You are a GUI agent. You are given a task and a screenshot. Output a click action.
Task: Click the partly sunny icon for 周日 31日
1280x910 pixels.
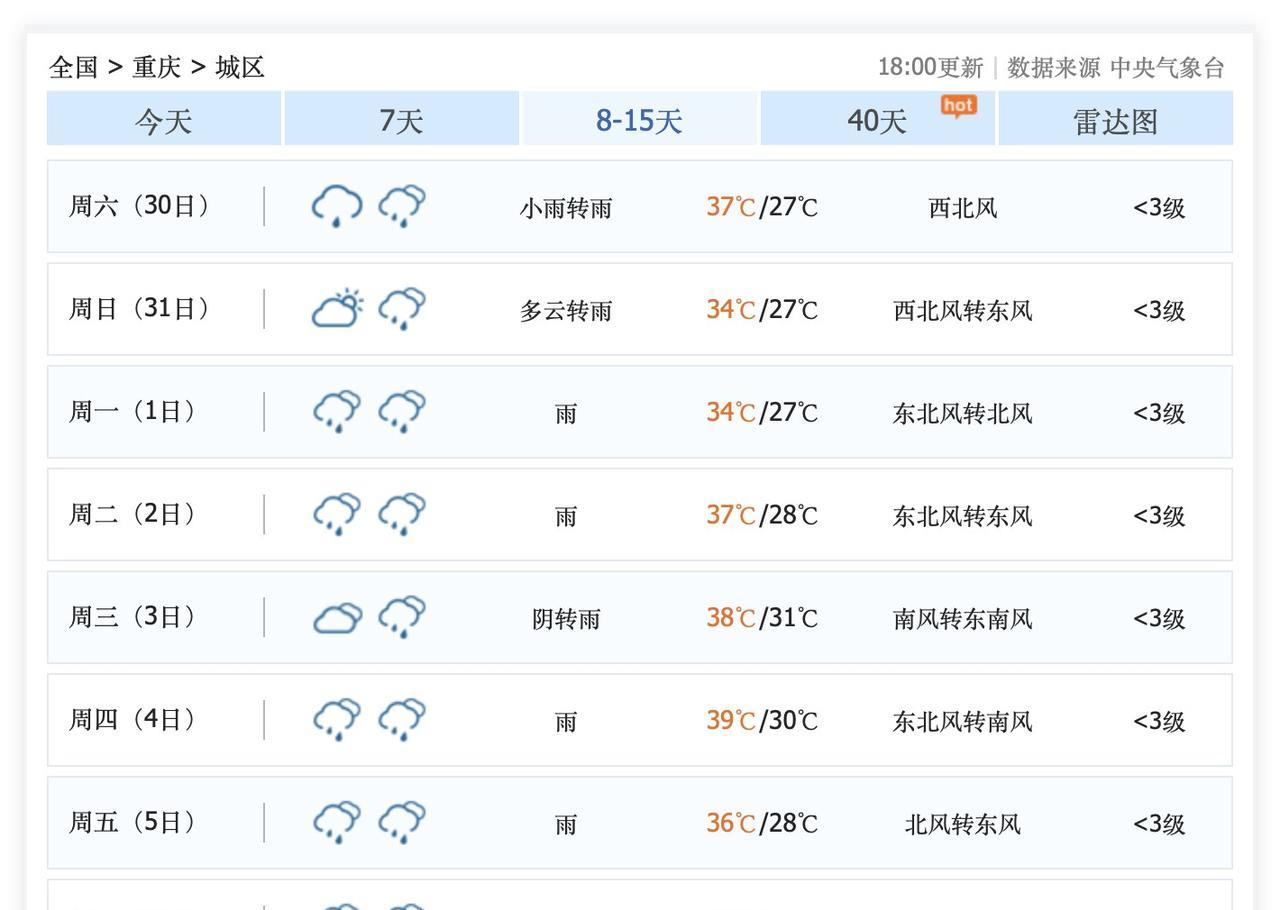tap(337, 309)
